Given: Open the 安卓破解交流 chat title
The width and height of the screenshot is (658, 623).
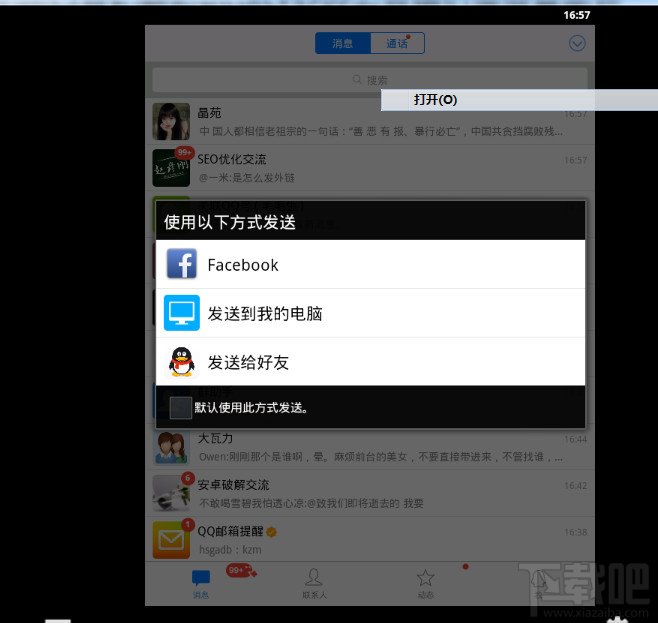Looking at the screenshot, I should click(x=233, y=485).
